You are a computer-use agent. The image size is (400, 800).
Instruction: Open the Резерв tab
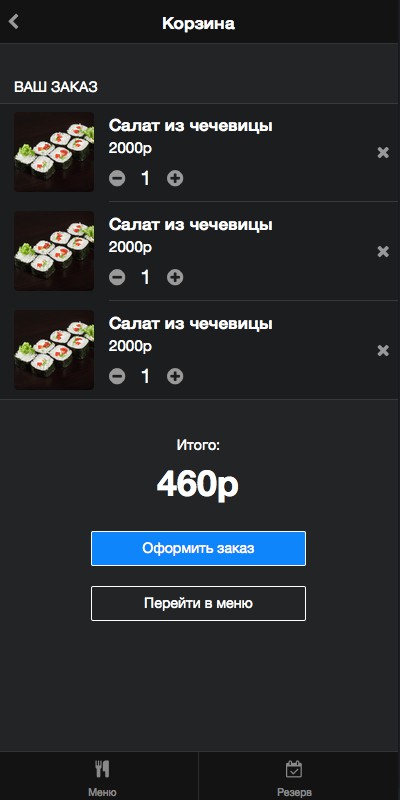pos(294,778)
